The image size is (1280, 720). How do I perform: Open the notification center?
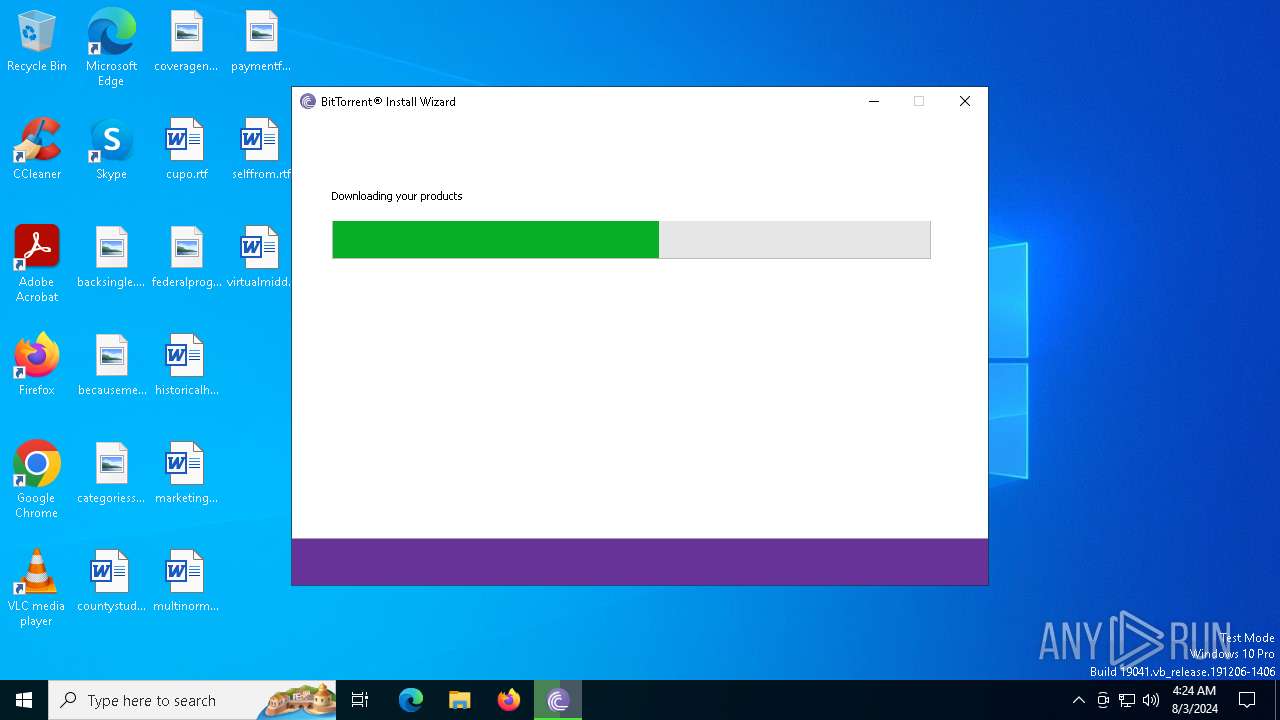tap(1247, 700)
